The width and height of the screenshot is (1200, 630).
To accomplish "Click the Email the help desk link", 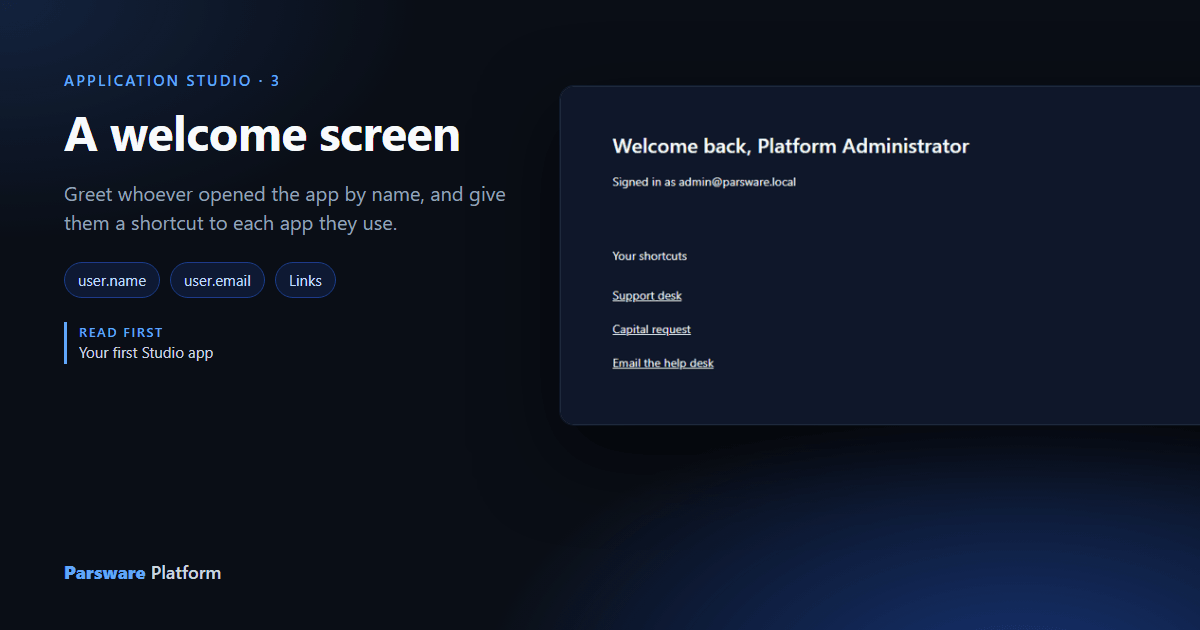I will 663,364.
